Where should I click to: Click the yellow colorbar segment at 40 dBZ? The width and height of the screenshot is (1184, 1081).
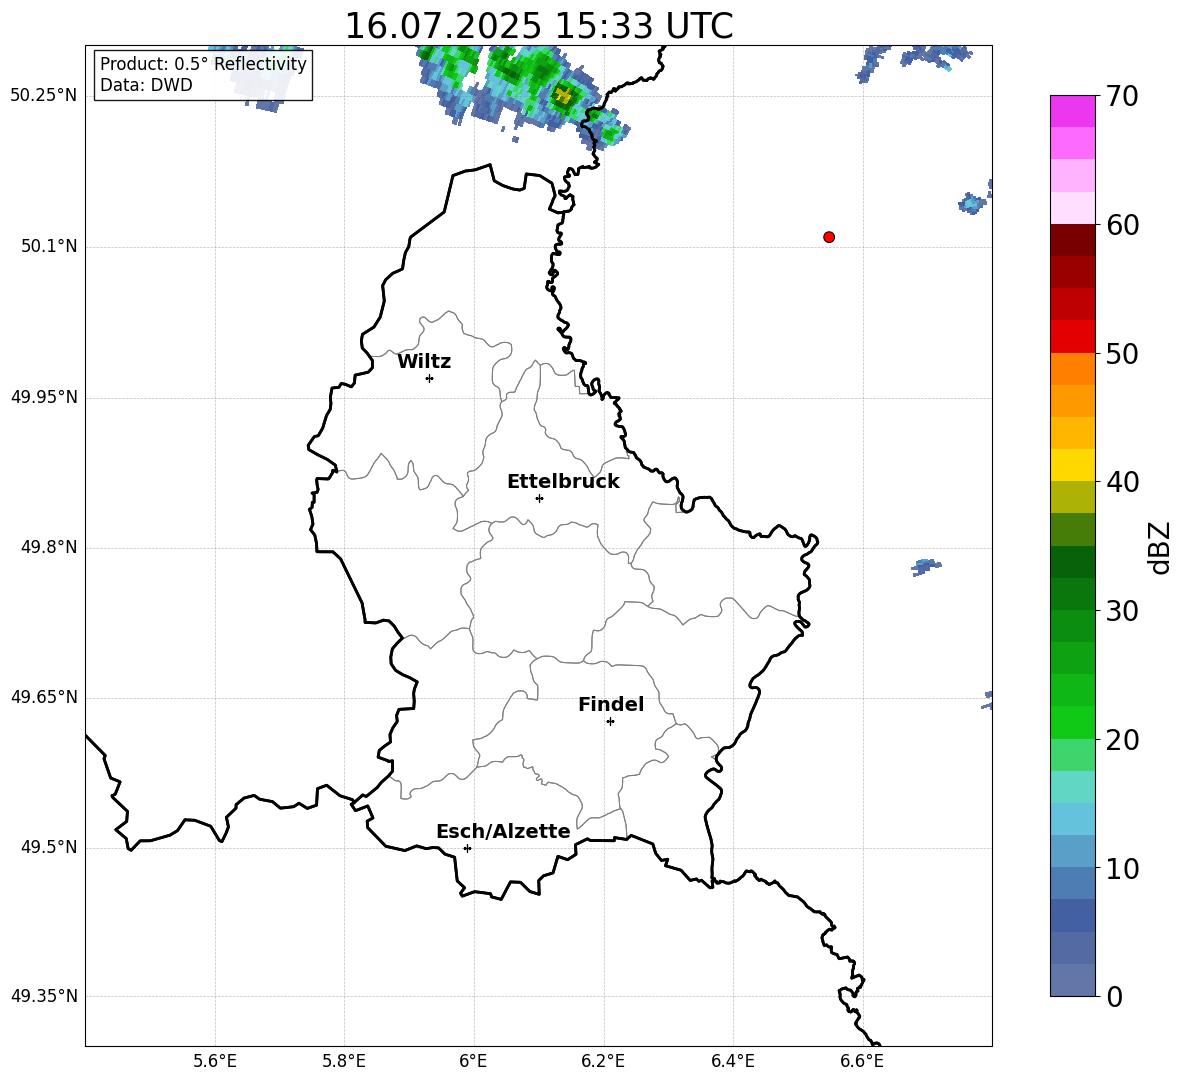1073,465
